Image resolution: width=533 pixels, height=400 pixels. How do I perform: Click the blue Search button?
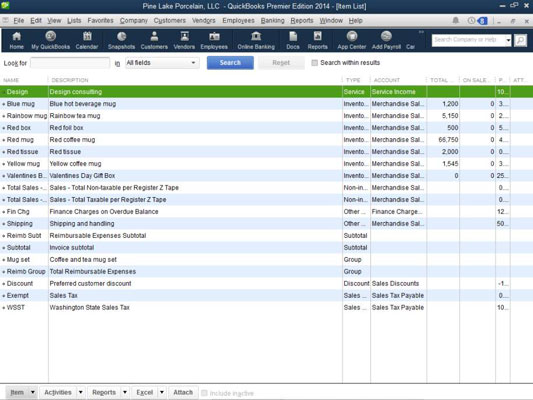pyautogui.click(x=230, y=63)
